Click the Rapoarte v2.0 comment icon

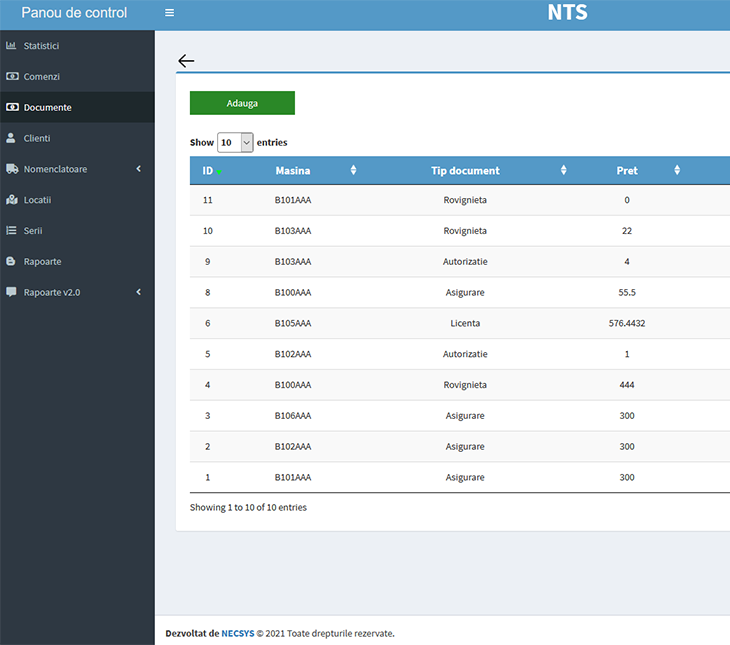click(x=12, y=293)
